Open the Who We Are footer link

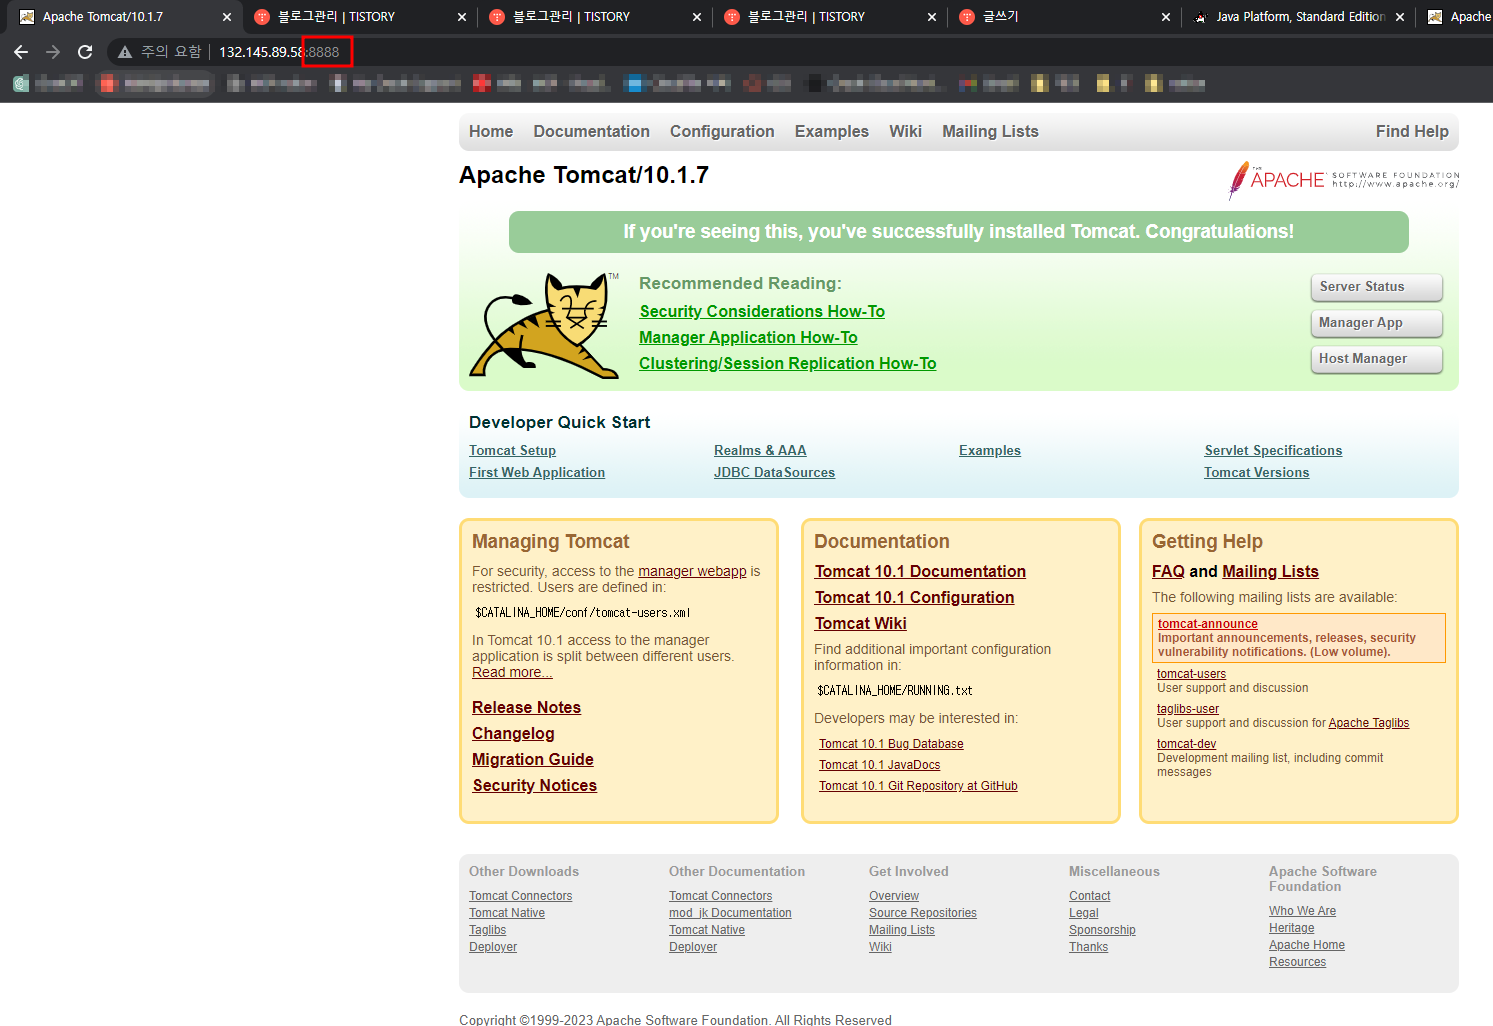pyautogui.click(x=1302, y=911)
